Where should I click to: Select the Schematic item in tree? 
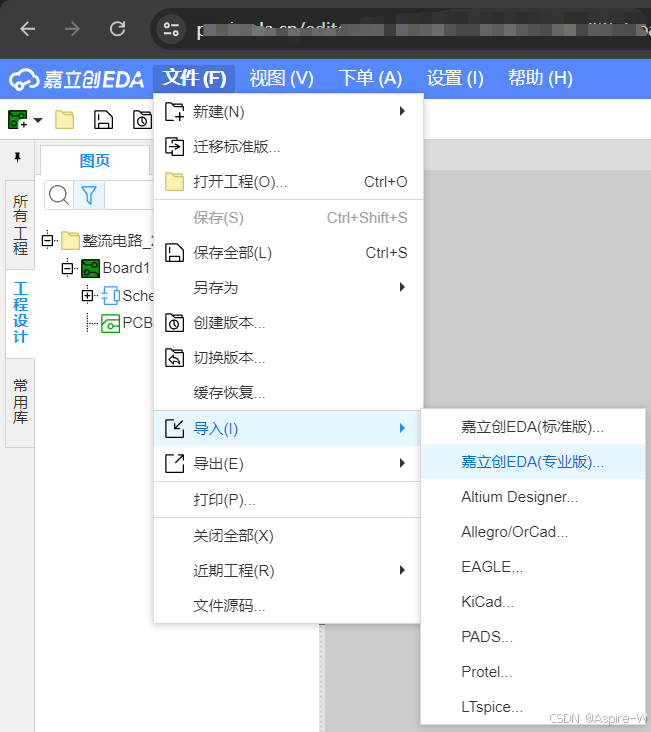coord(127,296)
